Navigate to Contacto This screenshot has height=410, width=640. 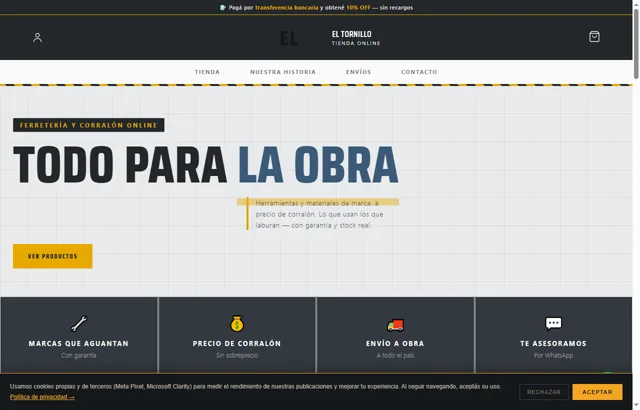[419, 72]
